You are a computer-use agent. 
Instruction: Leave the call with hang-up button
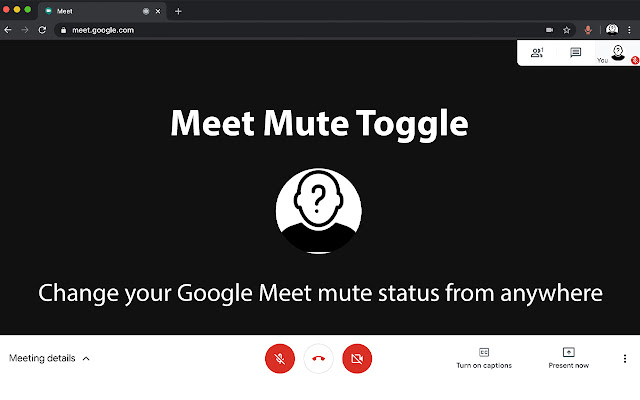click(318, 358)
